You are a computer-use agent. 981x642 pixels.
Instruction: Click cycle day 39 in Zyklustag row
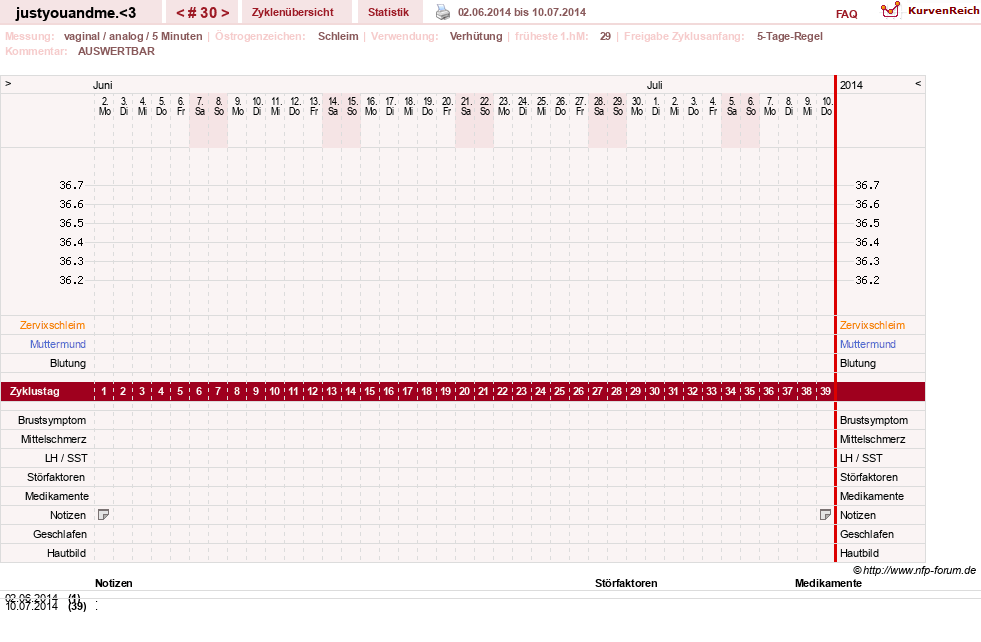[x=825, y=391]
